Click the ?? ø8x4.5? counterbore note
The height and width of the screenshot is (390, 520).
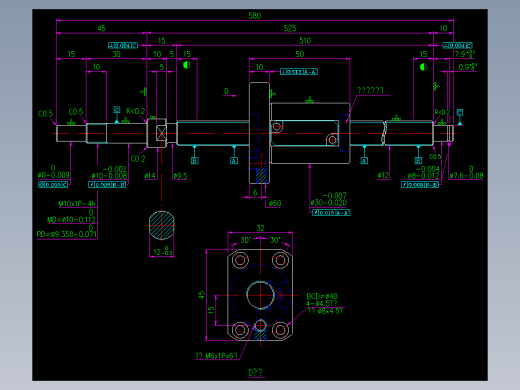(x=325, y=311)
